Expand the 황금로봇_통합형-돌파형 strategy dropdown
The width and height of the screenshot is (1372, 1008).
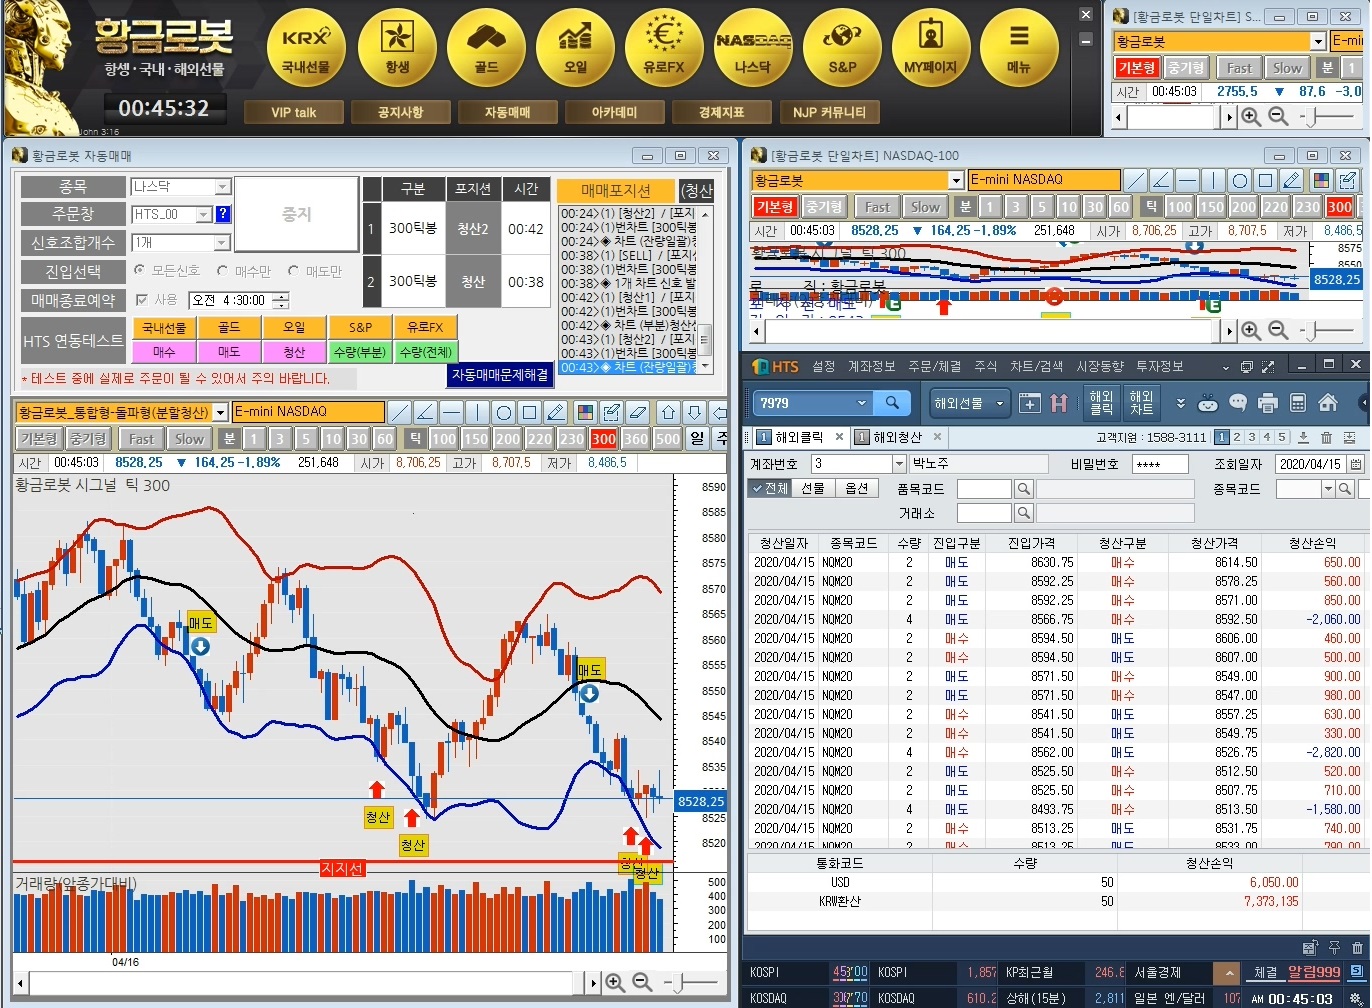coord(222,412)
